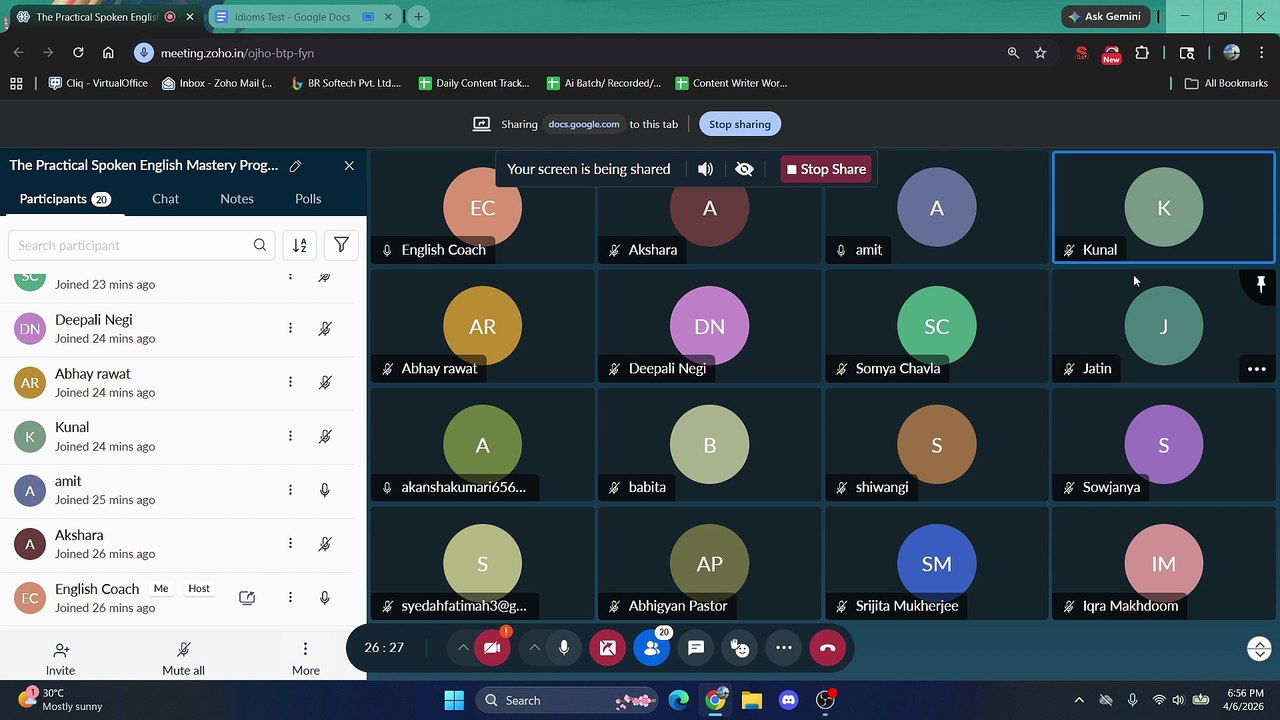1280x720 pixels.
Task: Toggle Deepali Negi's mic in list
Action: (x=325, y=328)
